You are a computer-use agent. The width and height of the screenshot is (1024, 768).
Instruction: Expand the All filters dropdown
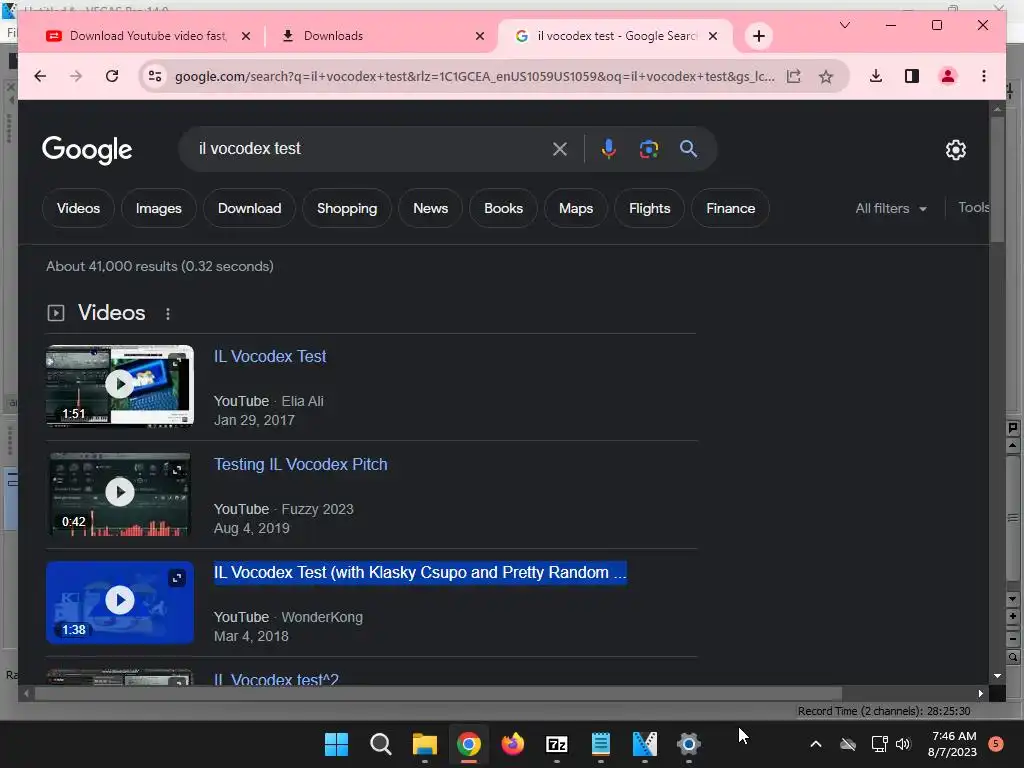(891, 208)
